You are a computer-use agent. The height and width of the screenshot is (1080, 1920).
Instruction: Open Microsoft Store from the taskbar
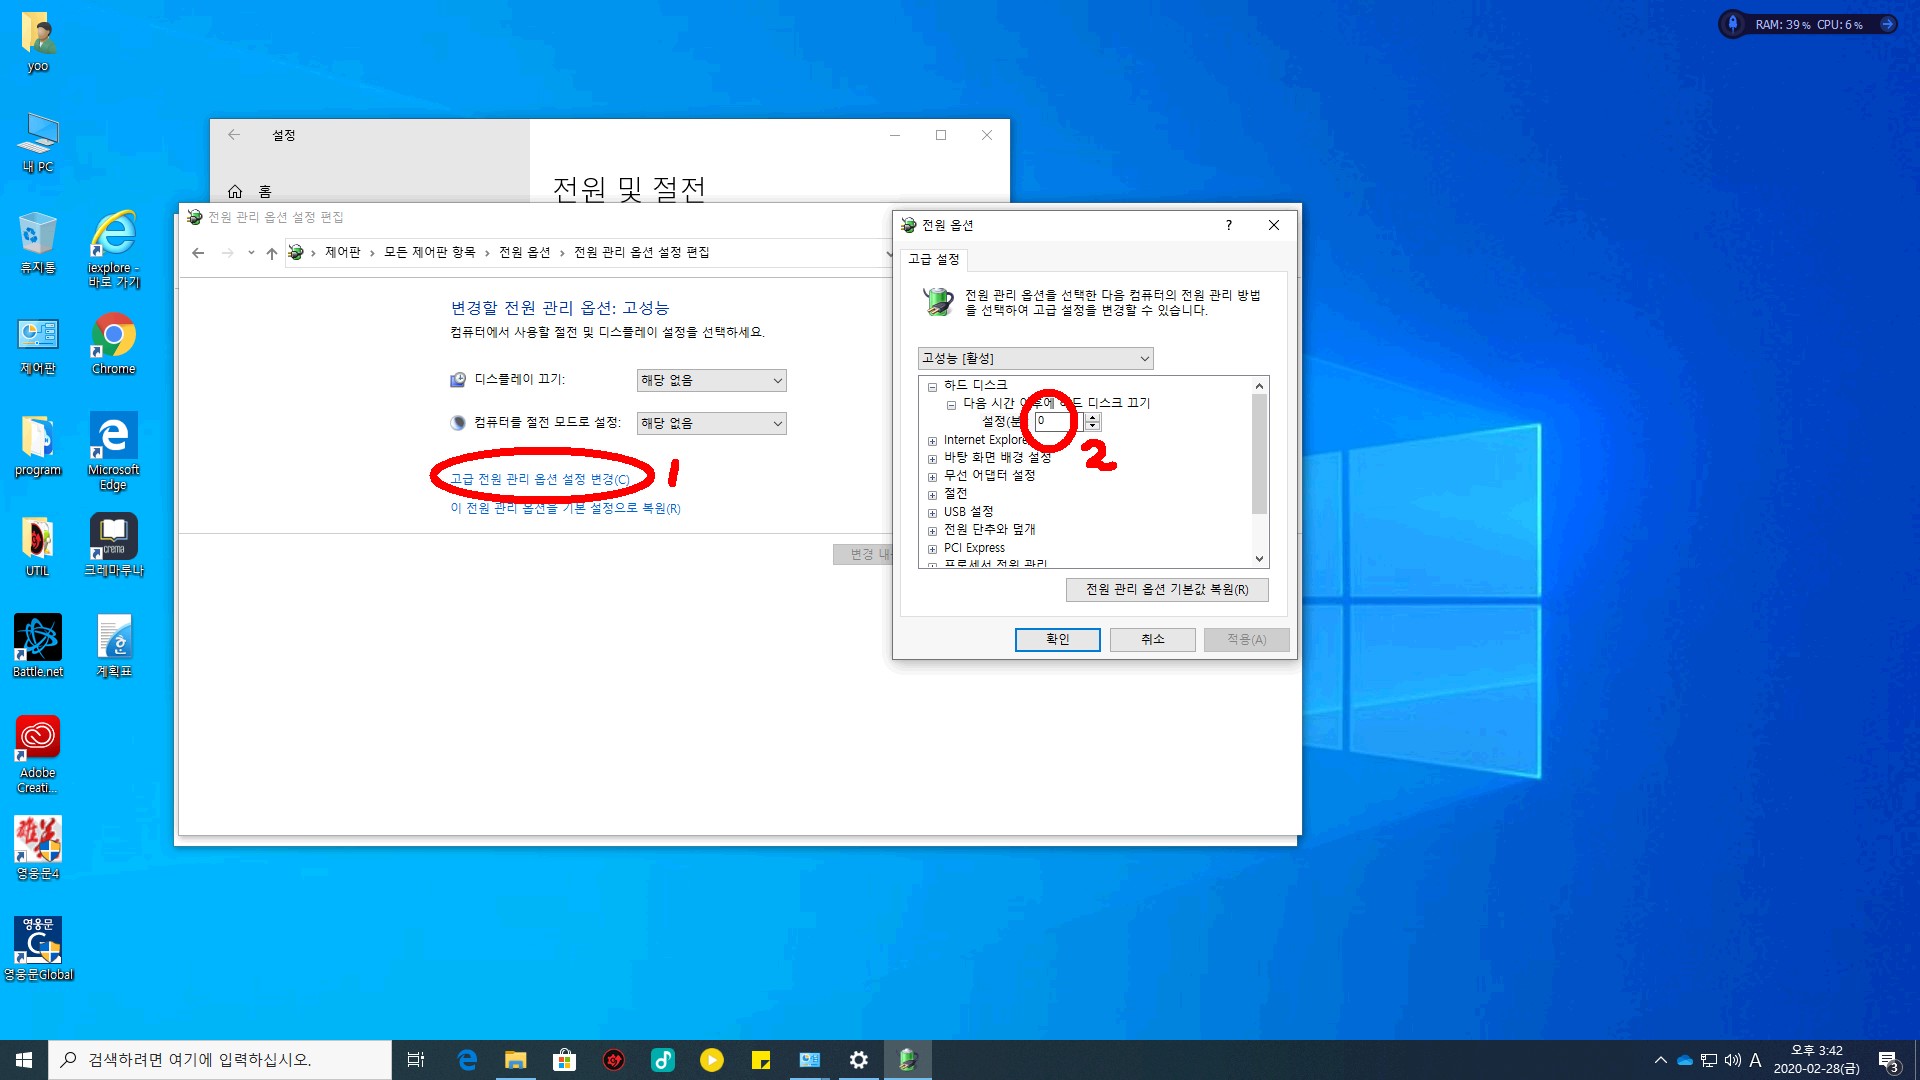(564, 1060)
